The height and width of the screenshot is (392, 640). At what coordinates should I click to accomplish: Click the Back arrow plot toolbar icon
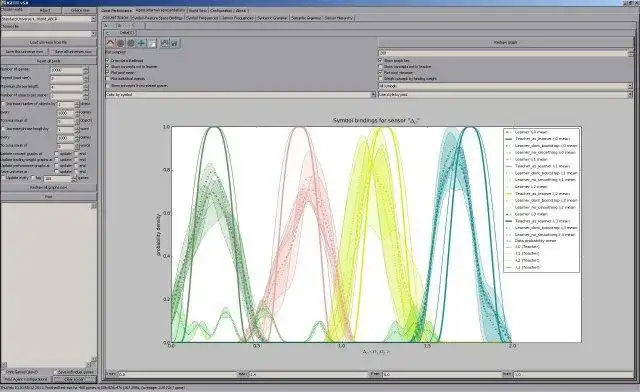121,43
